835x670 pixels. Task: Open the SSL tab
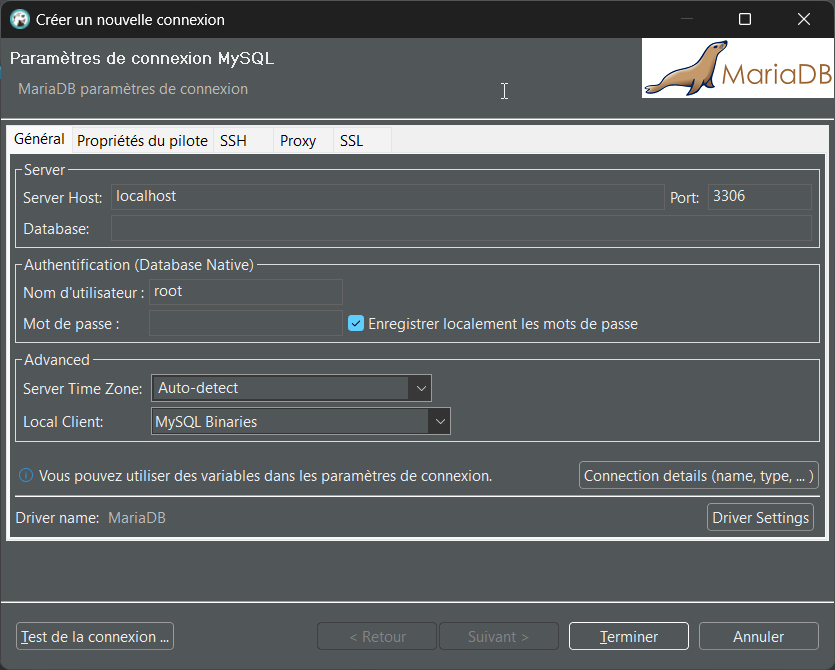click(351, 140)
